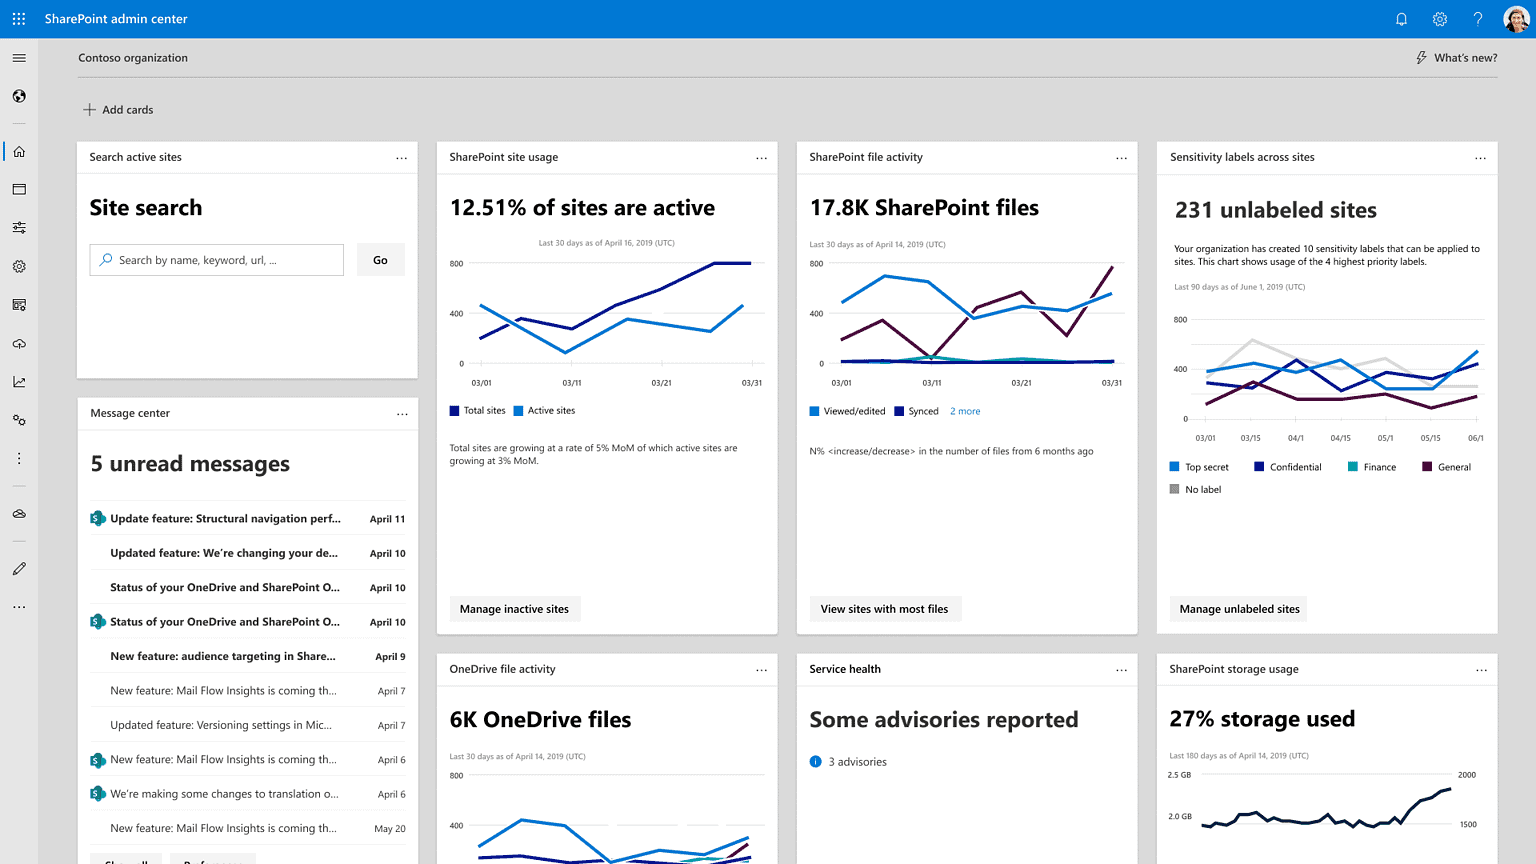The width and height of the screenshot is (1536, 864).
Task: Select the Home icon in the left sidebar
Action: (x=18, y=151)
